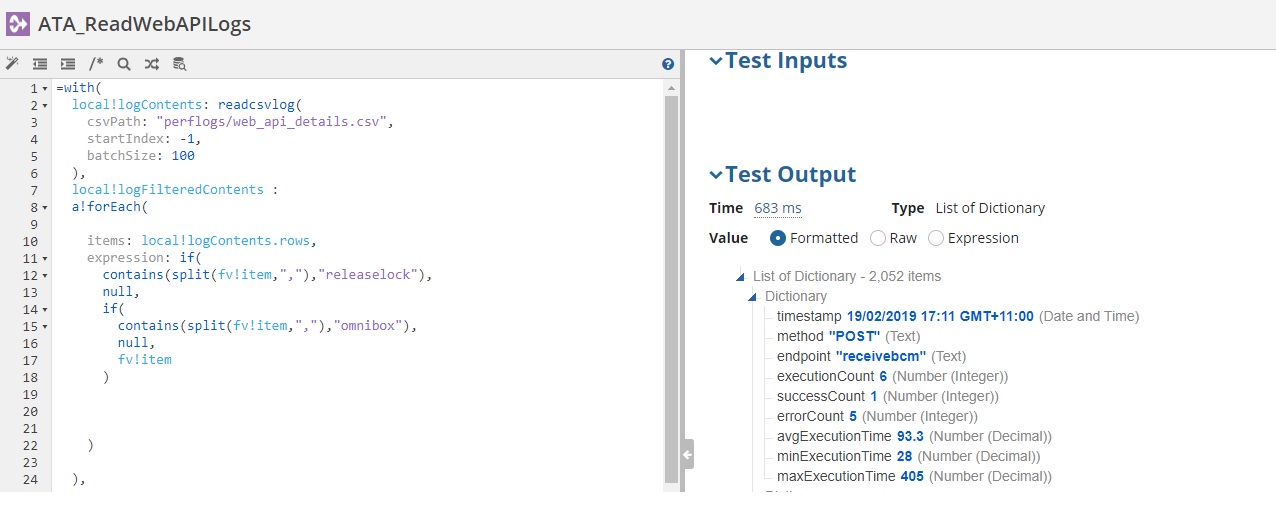Click the Appian logo beside ATA_ReadWebAPILogs

click(x=18, y=24)
